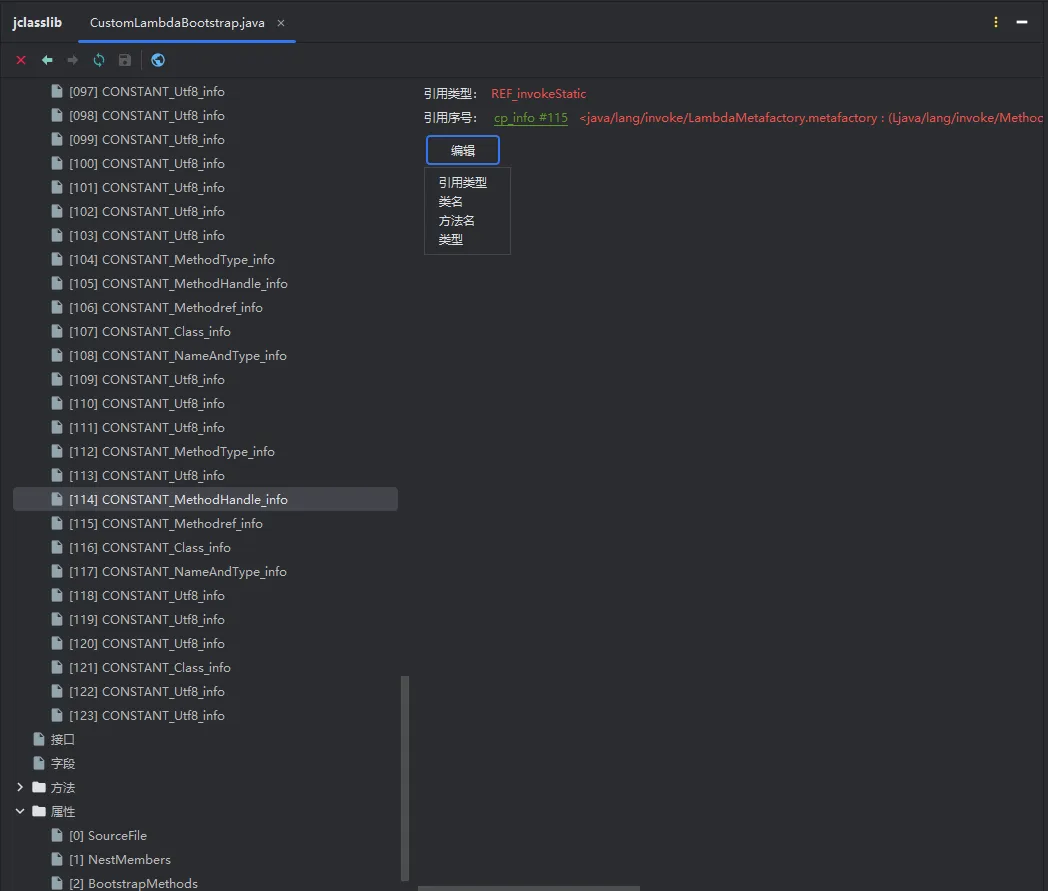The height and width of the screenshot is (891, 1048).
Task: Choose 方法名 from the edit popup
Action: [x=456, y=221]
